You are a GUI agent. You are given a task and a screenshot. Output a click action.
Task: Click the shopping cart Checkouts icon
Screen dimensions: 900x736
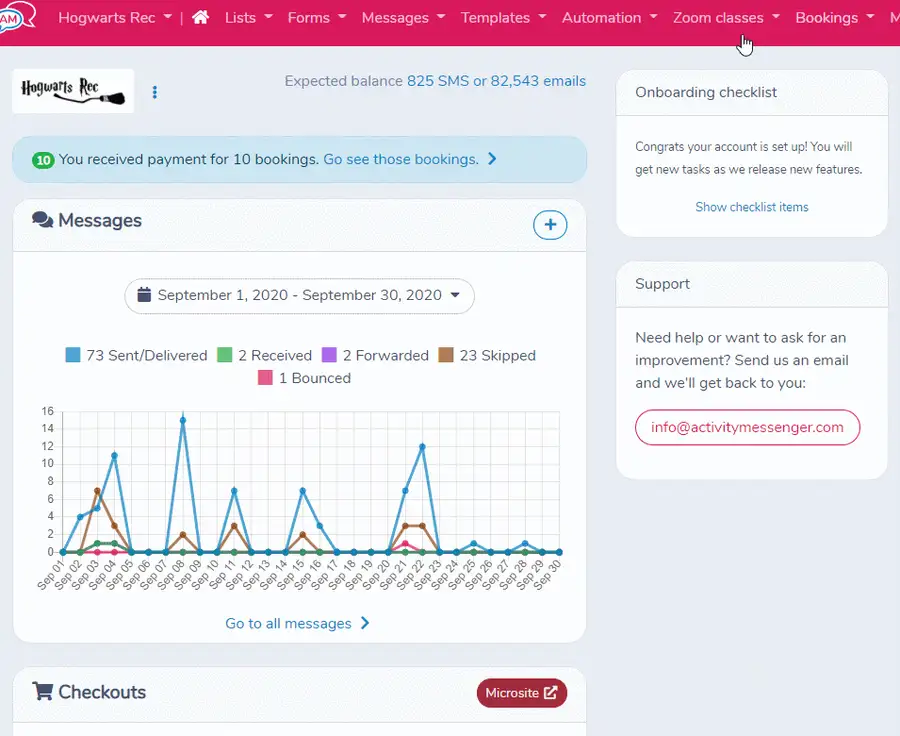42,691
